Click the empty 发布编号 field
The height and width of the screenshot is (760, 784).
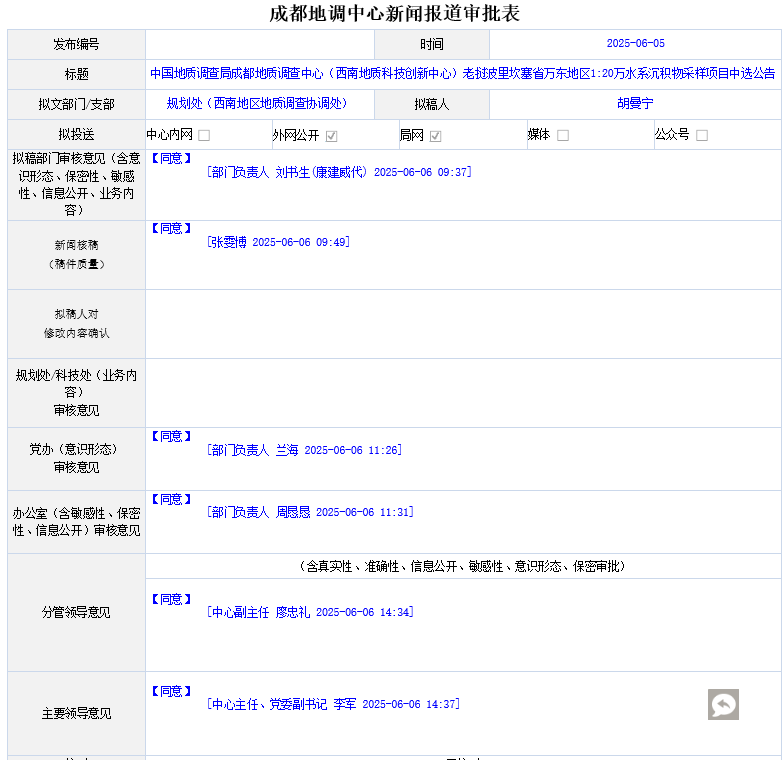click(x=259, y=44)
